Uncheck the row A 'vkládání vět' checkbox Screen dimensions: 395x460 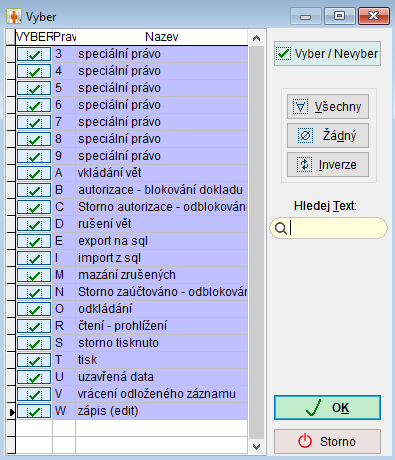click(34, 173)
